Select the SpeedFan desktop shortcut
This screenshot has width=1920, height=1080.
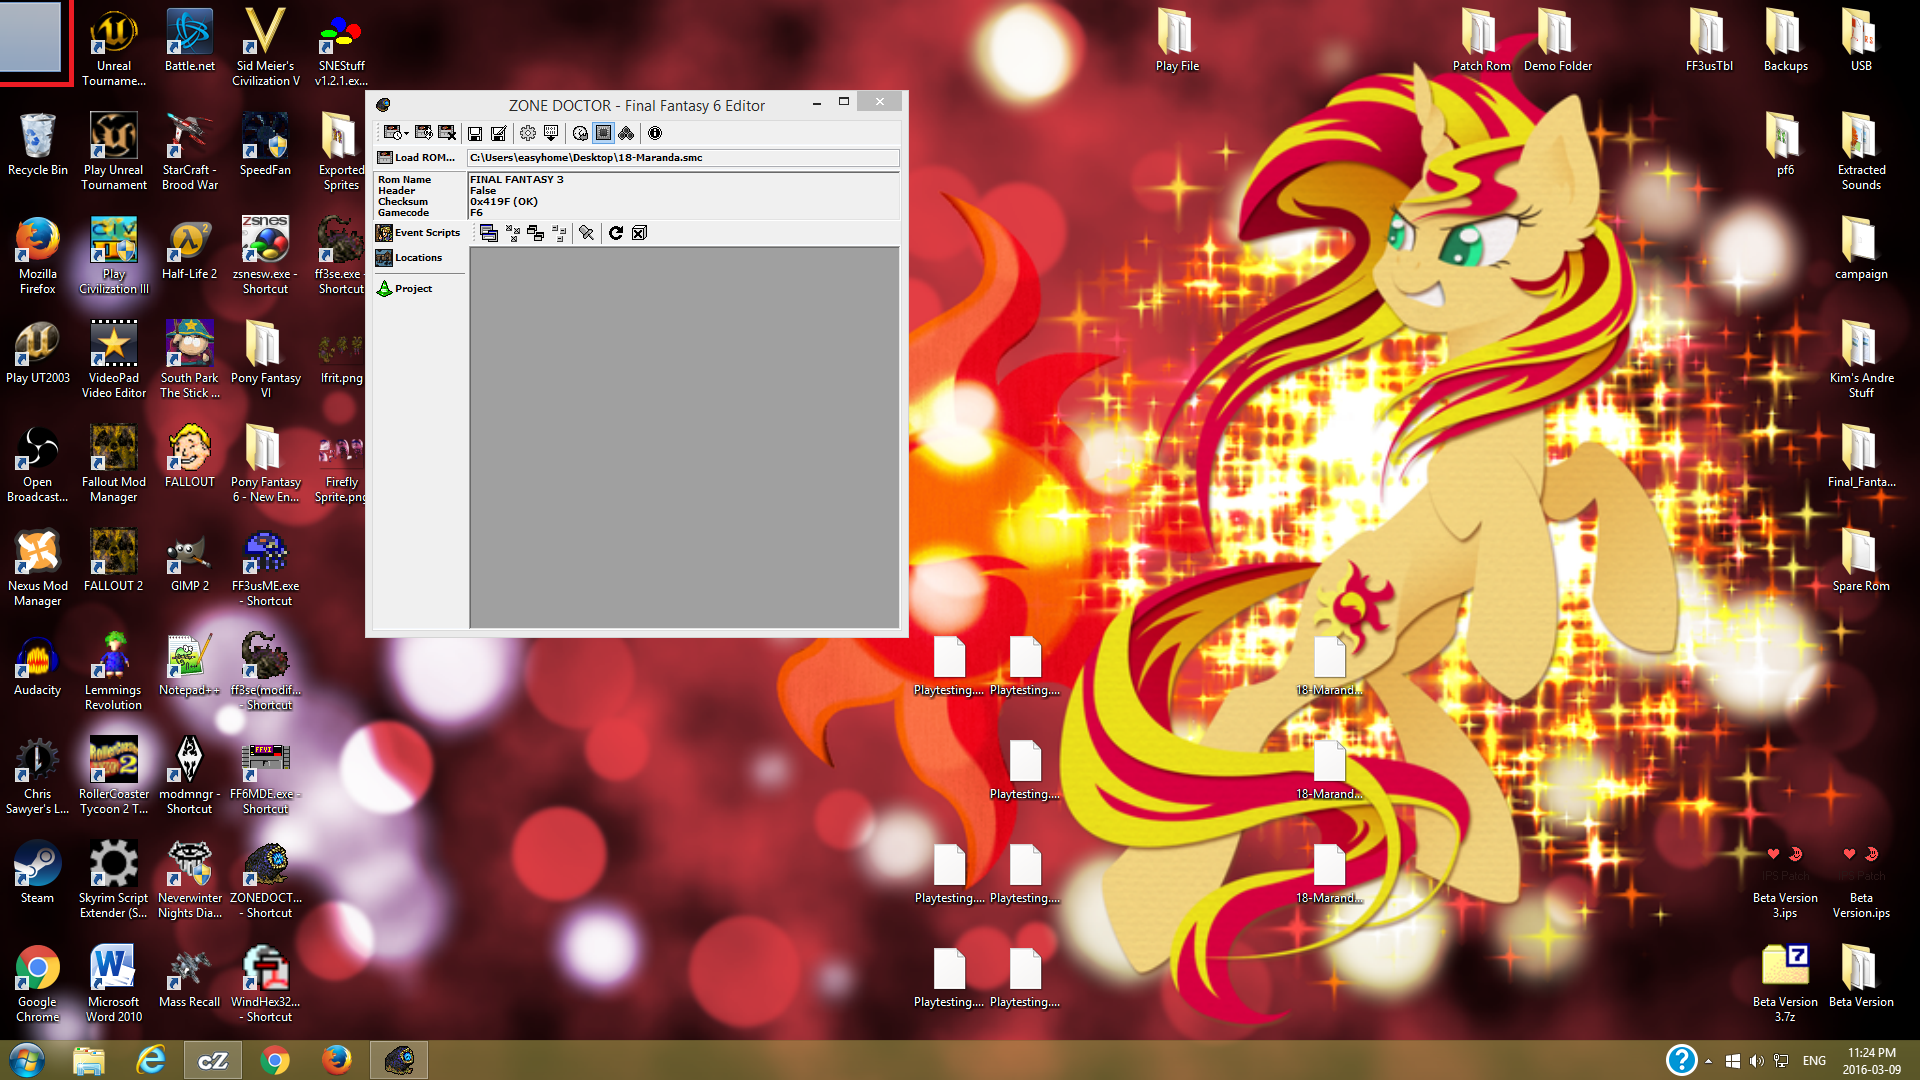(x=266, y=146)
